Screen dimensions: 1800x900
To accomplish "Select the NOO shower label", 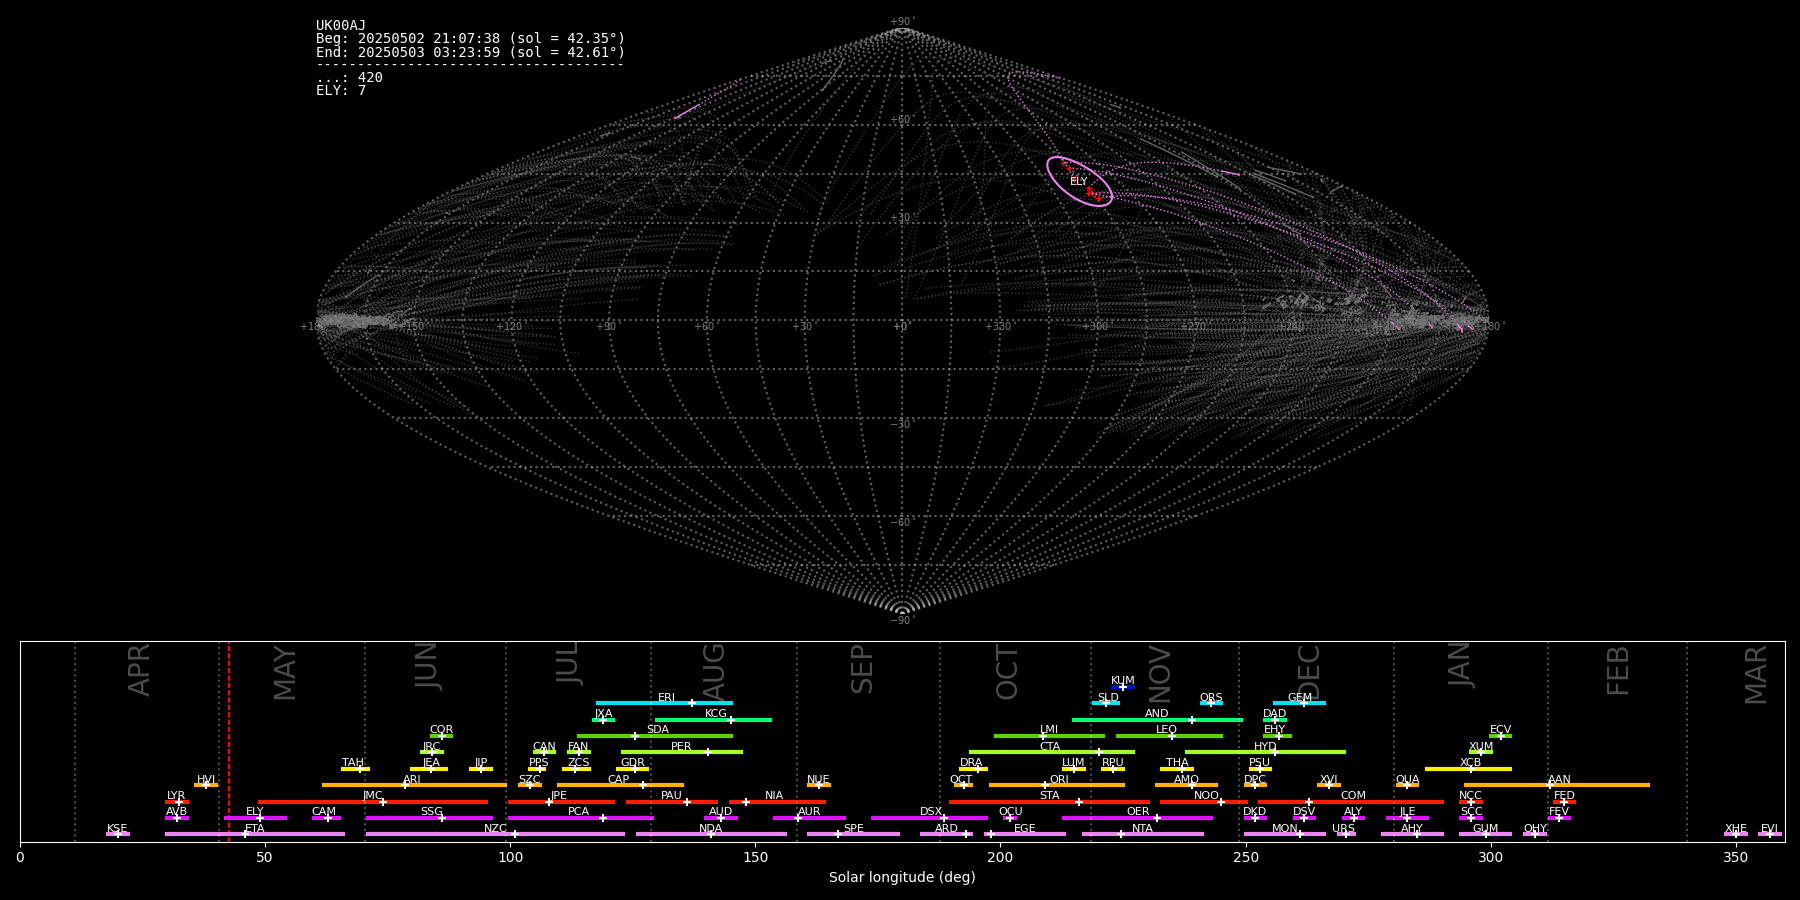I will point(1207,795).
